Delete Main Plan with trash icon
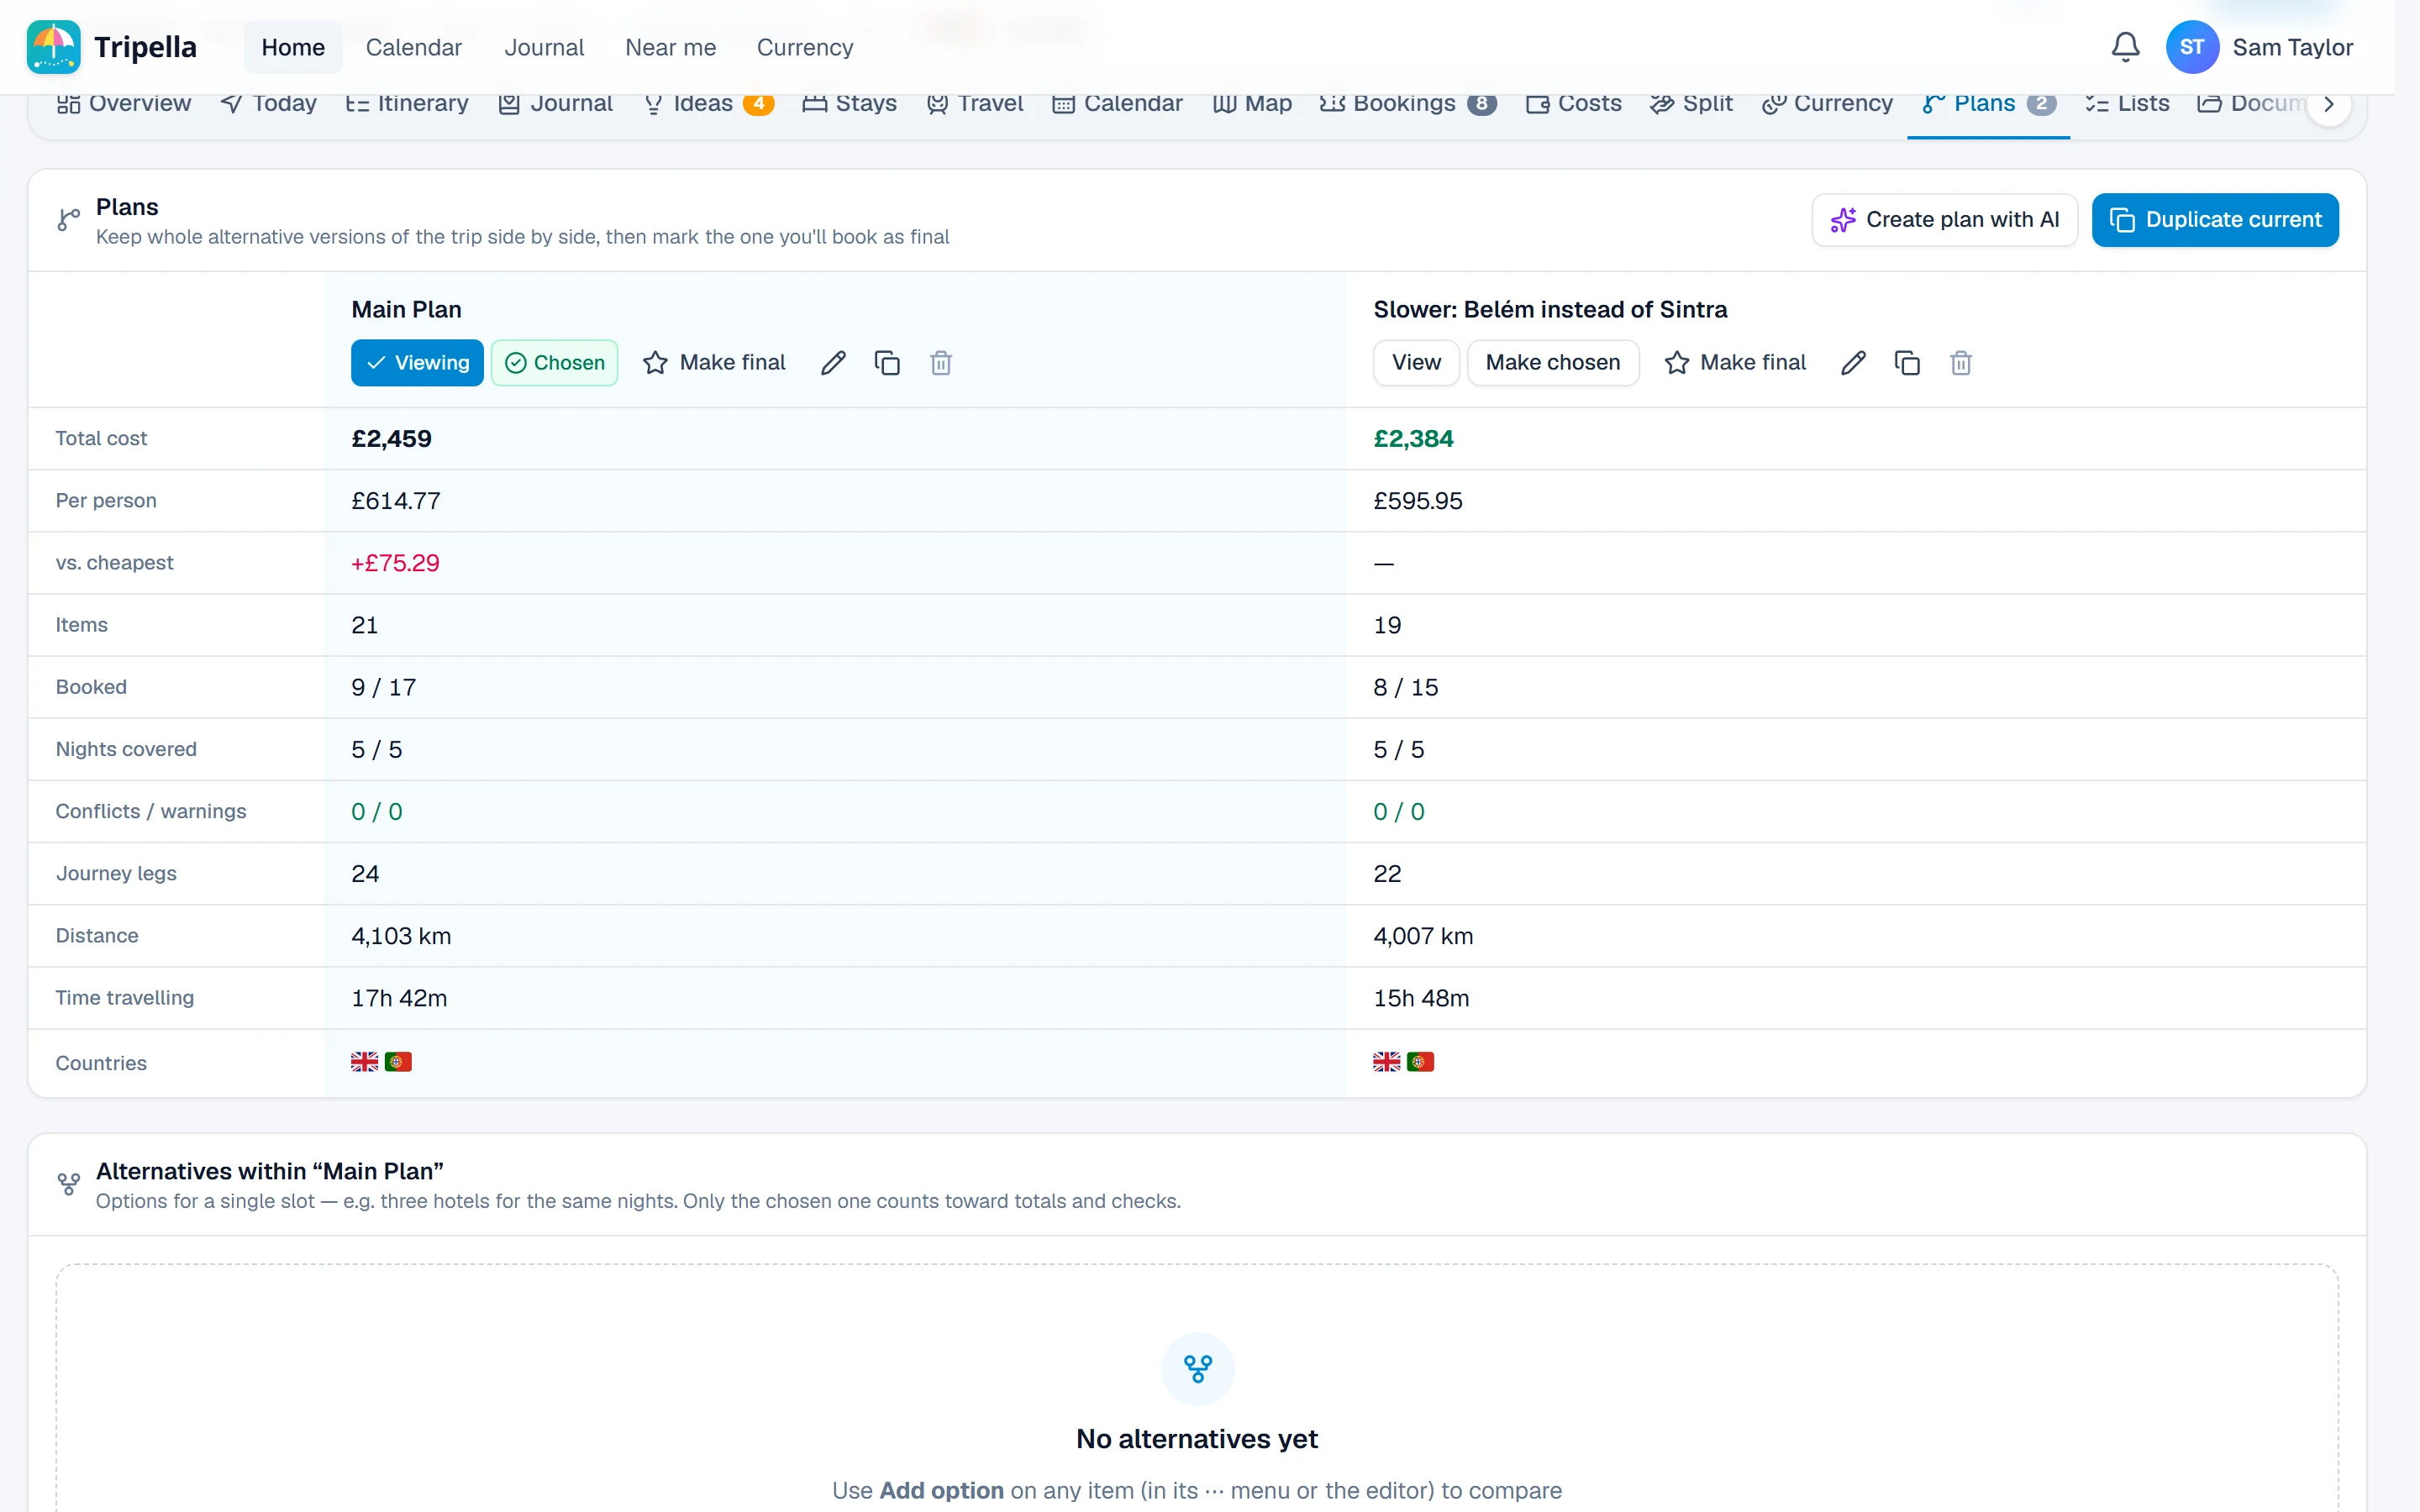Screen dimensions: 2420x1512 coord(941,363)
